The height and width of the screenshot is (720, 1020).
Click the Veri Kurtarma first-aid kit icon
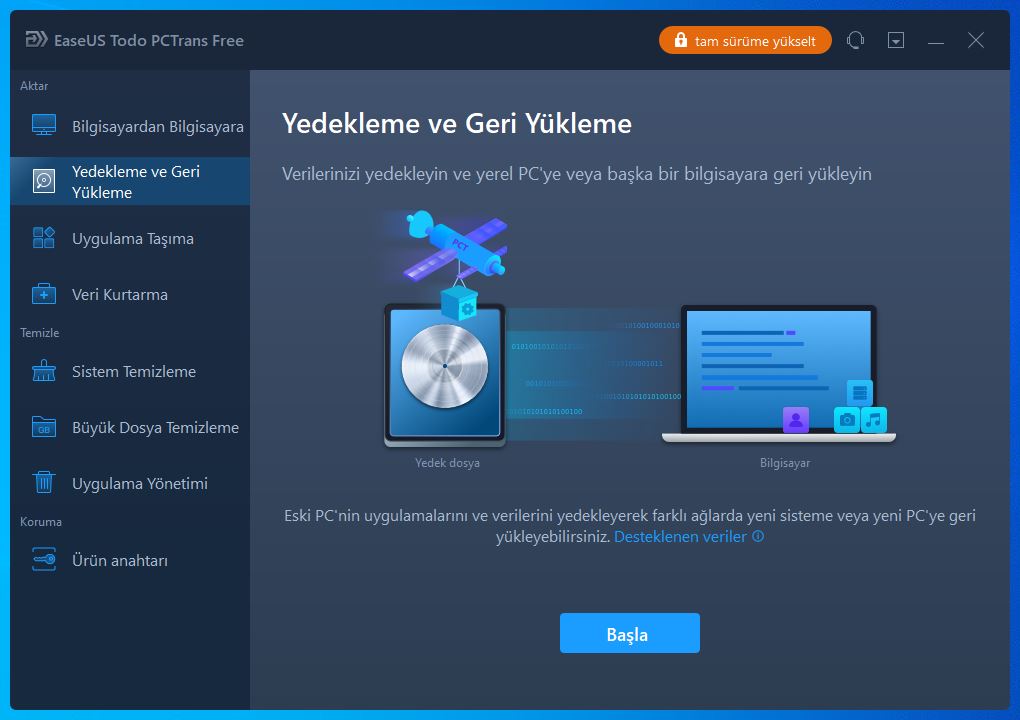click(44, 294)
